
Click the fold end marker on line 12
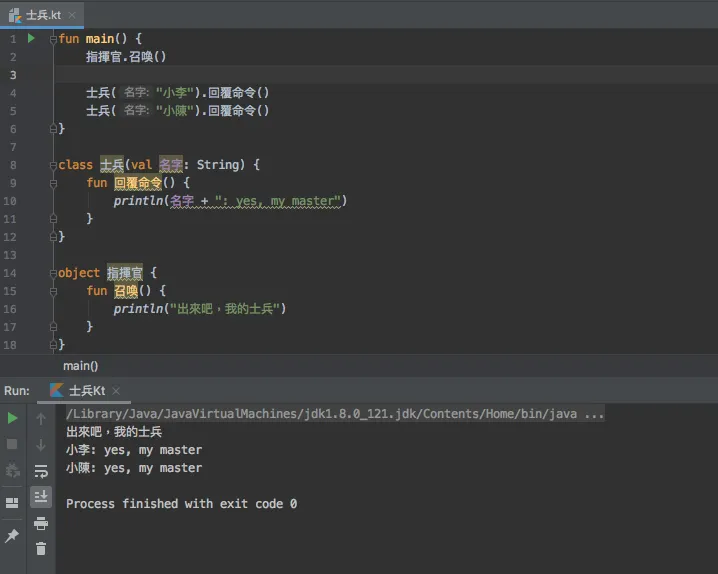[x=53, y=237]
